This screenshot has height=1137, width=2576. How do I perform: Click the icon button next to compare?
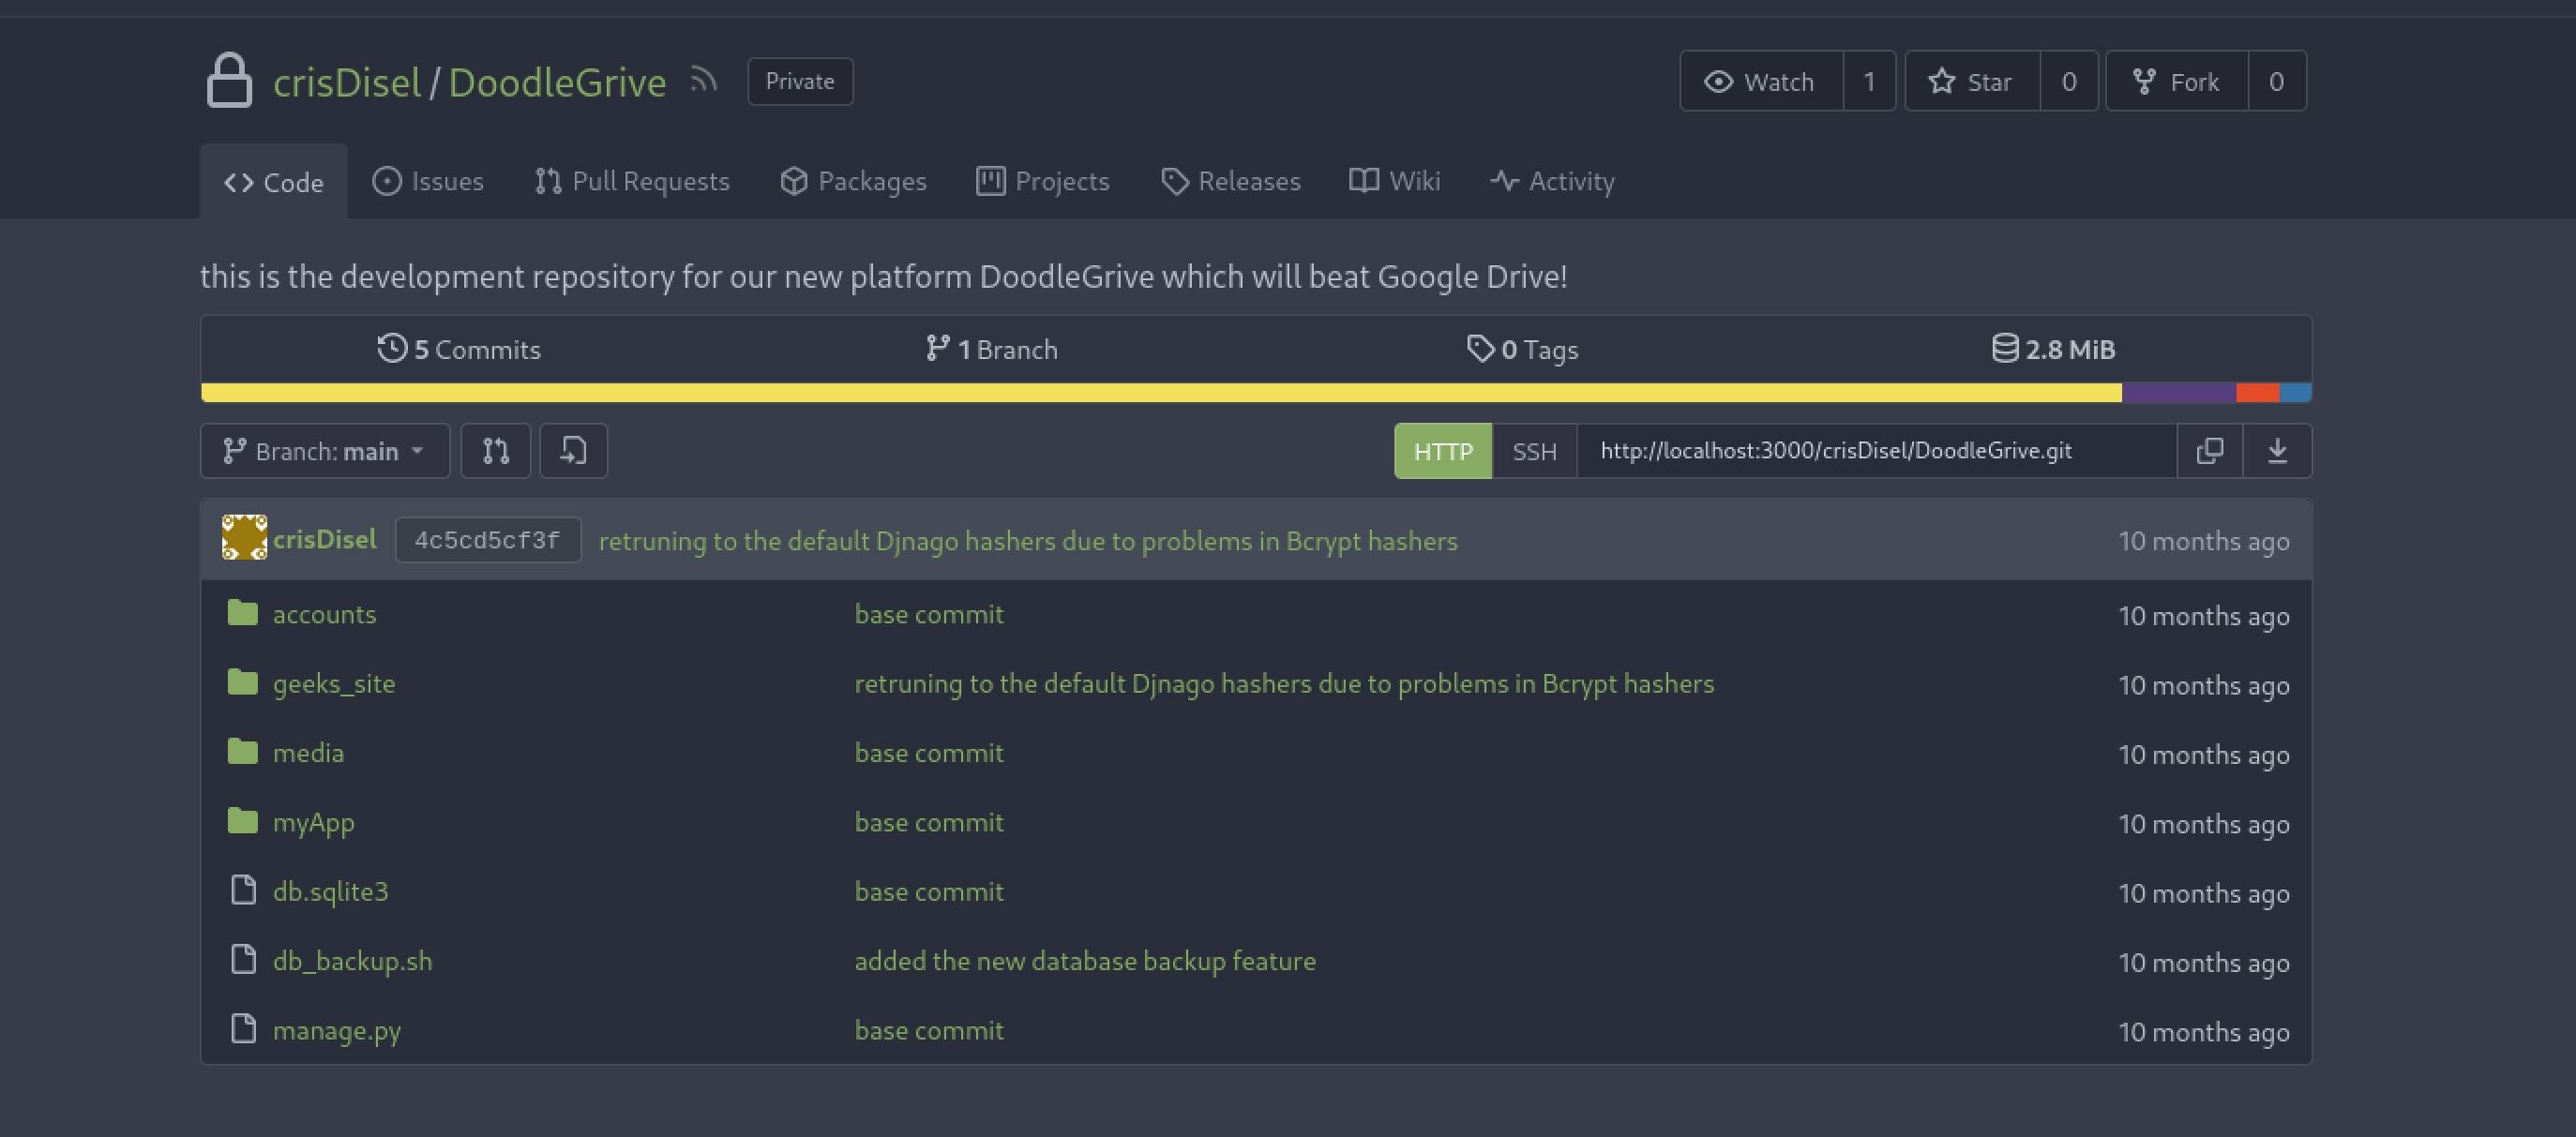pos(573,451)
